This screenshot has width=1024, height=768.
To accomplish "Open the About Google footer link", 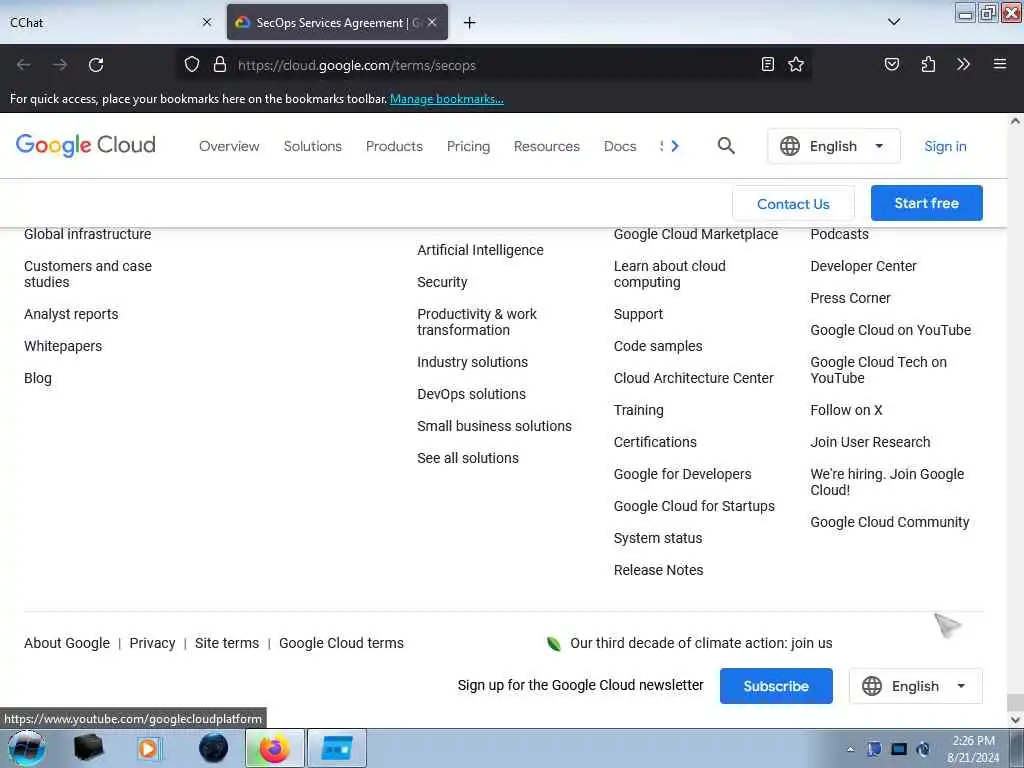I will (67, 643).
